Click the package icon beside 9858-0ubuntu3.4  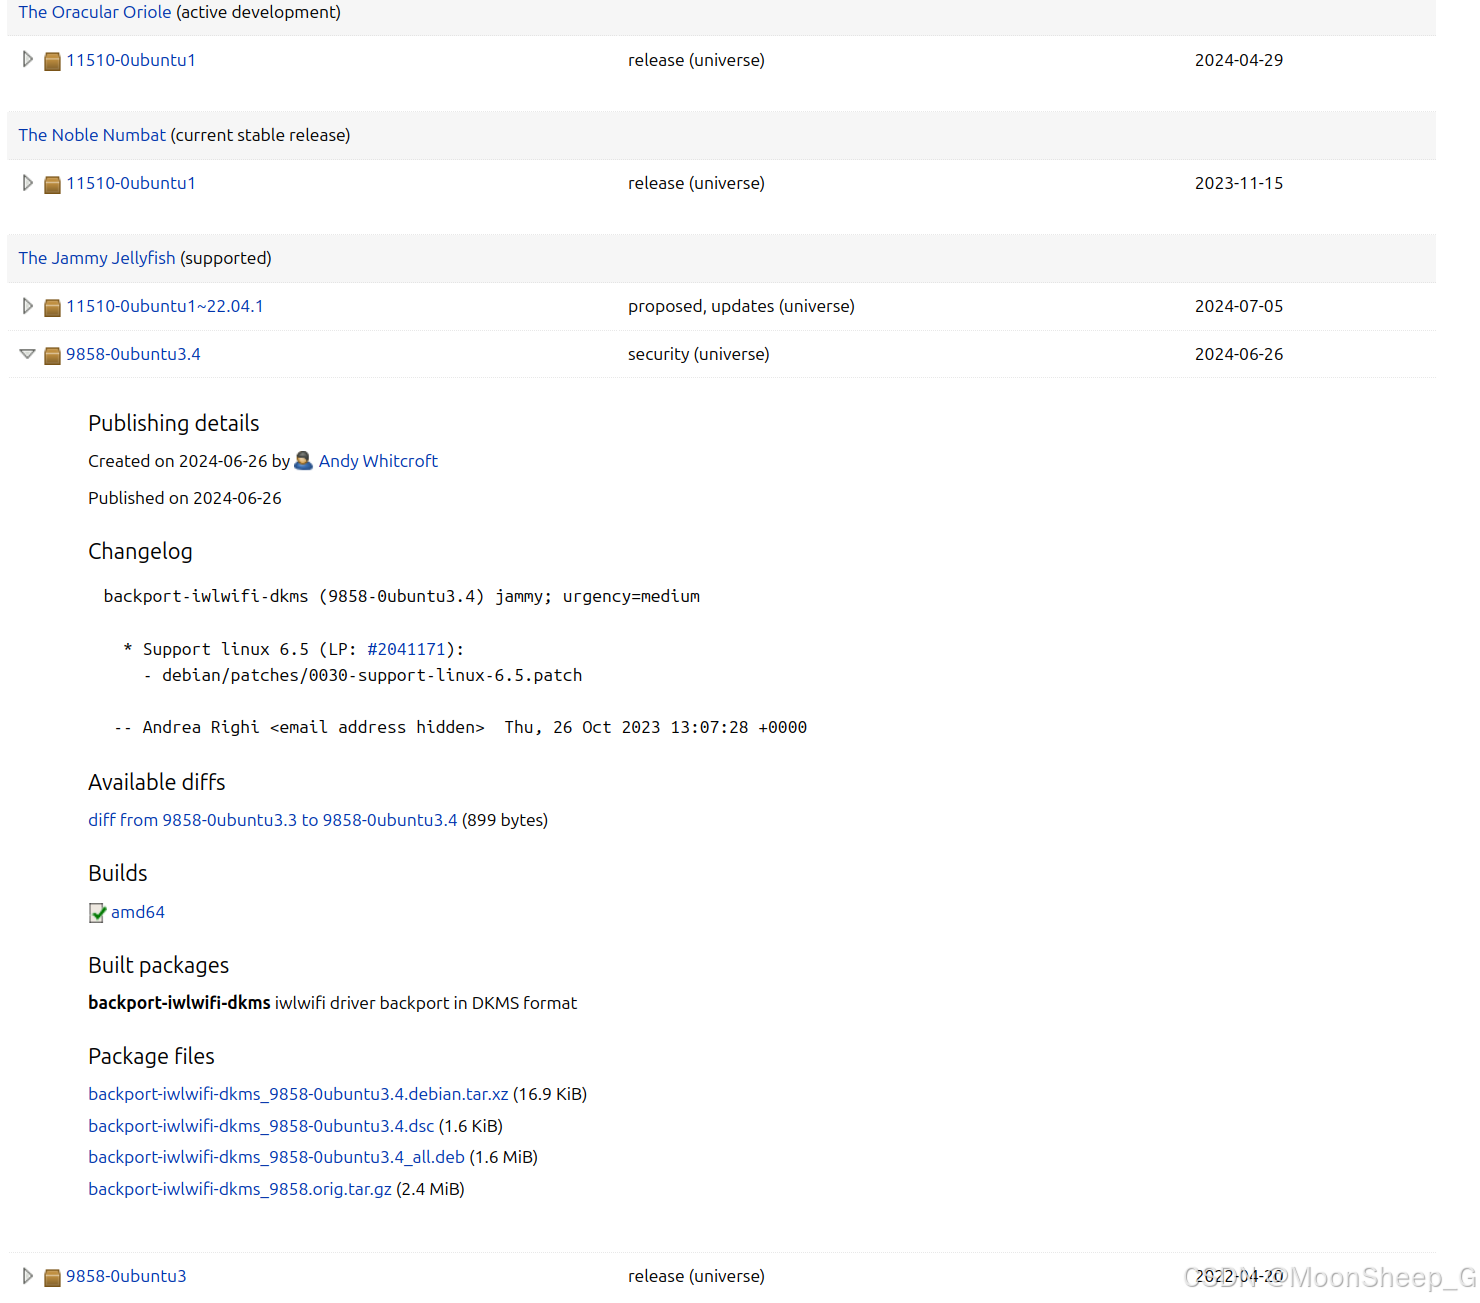[x=52, y=355]
